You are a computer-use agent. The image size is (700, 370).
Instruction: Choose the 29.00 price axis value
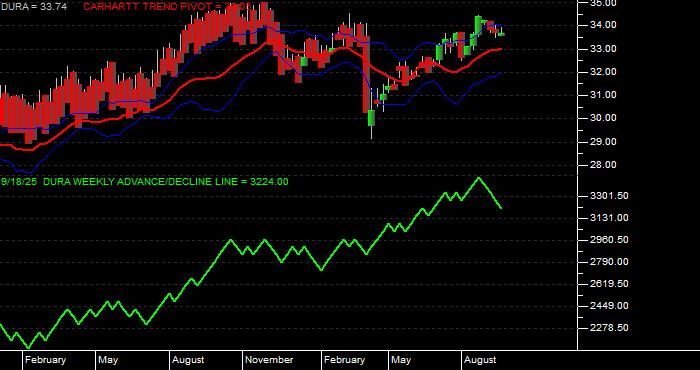point(604,142)
